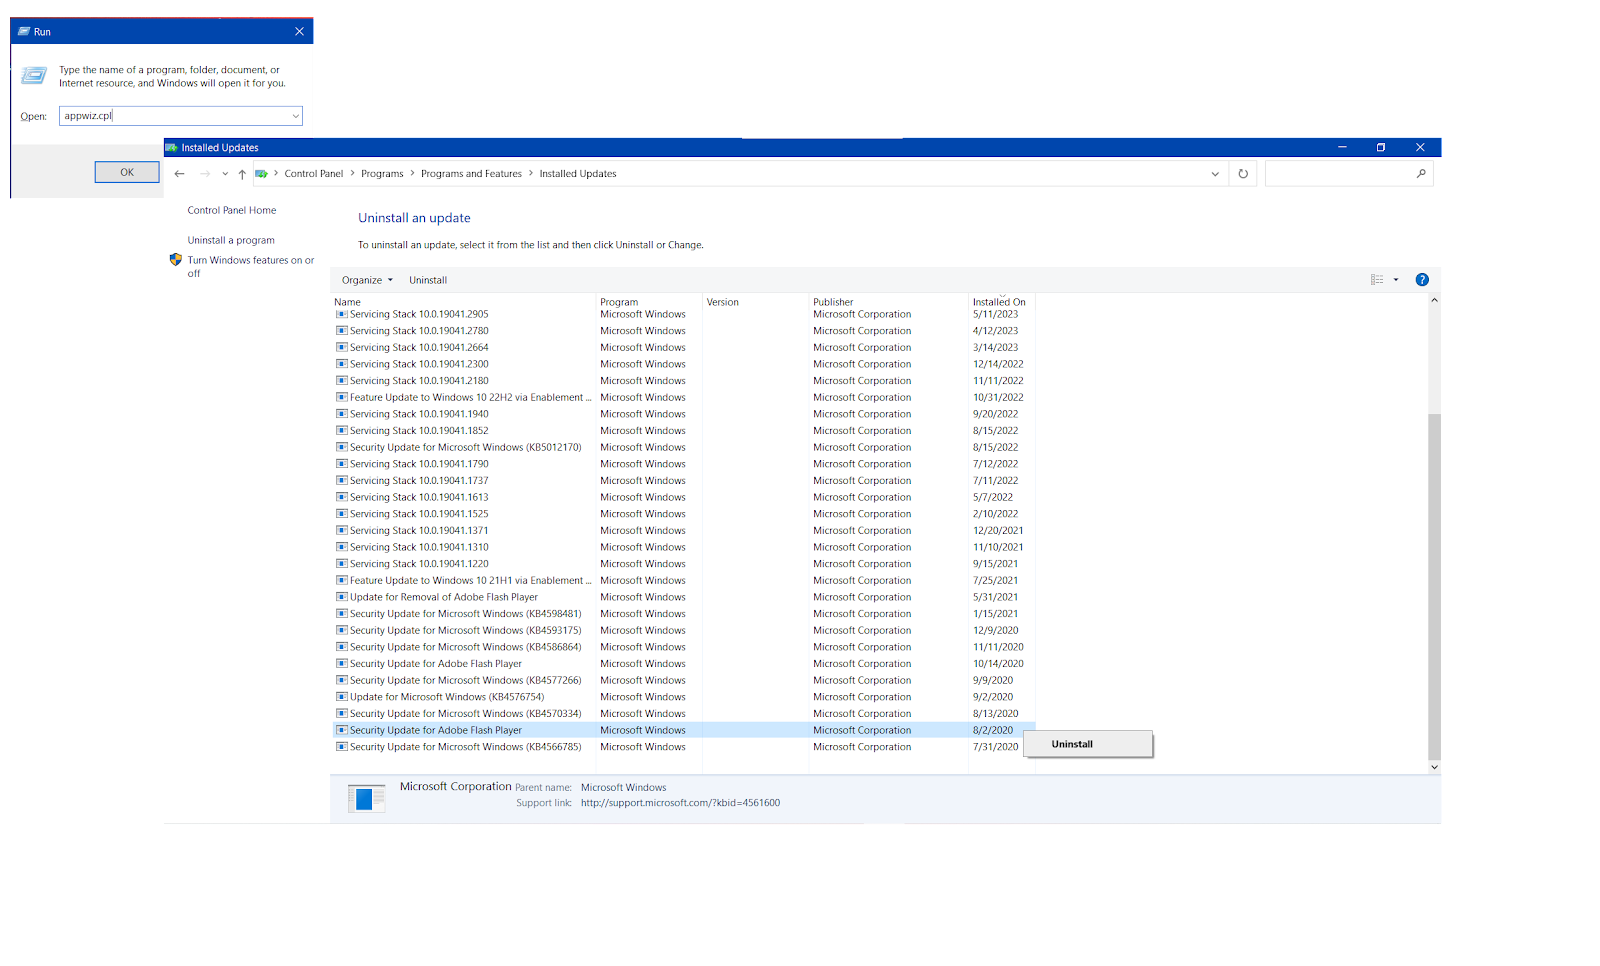The image size is (1600, 966).
Task: Click the vertical scrollbar down arrow
Action: (1434, 767)
